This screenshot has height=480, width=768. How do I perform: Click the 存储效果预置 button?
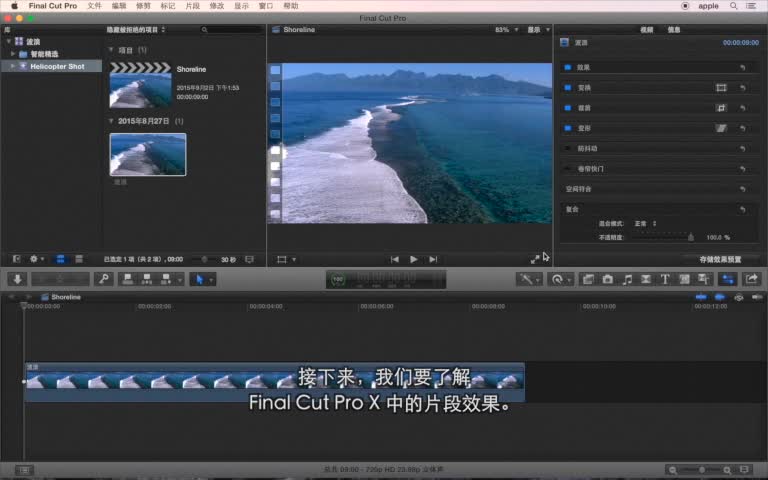720,260
